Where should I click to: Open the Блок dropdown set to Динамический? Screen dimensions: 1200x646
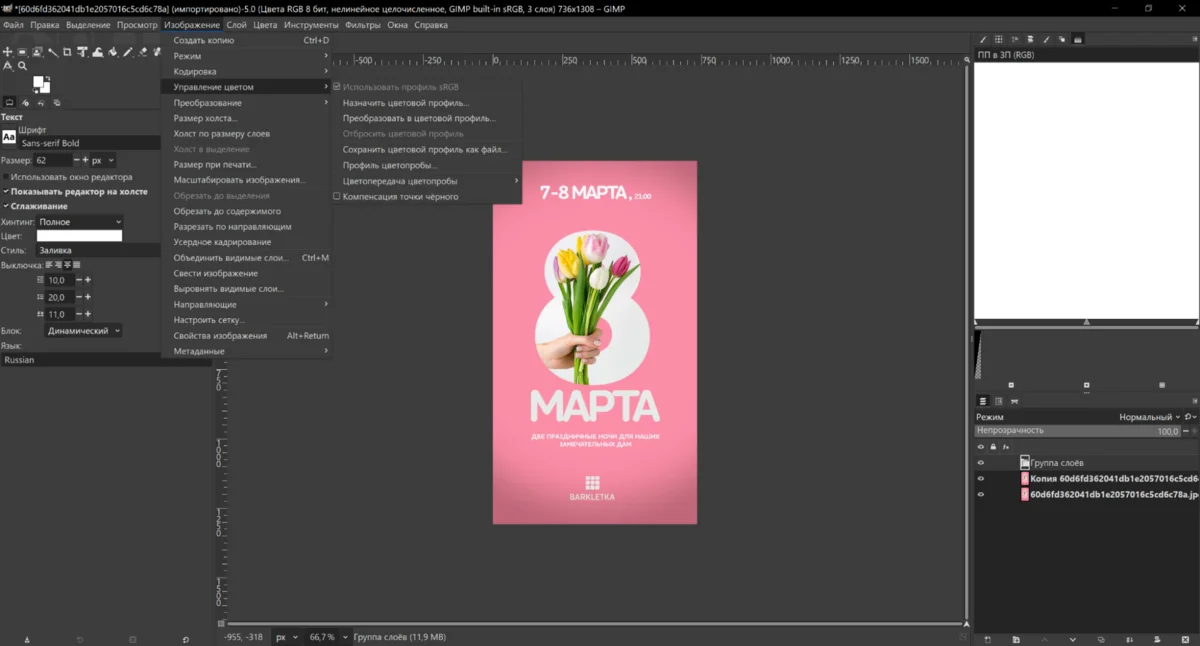[x=83, y=331]
